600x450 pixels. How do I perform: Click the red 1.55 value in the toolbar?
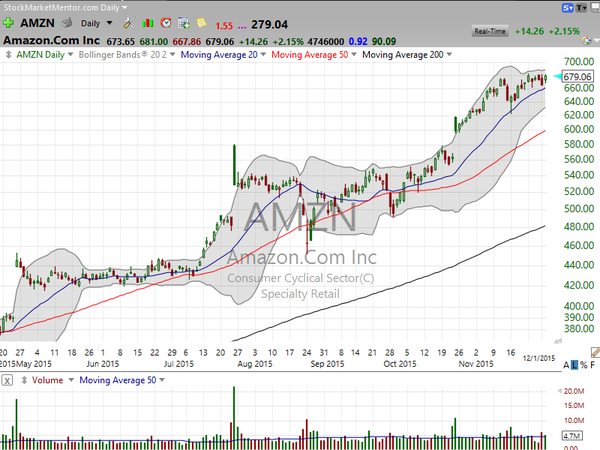[x=224, y=26]
